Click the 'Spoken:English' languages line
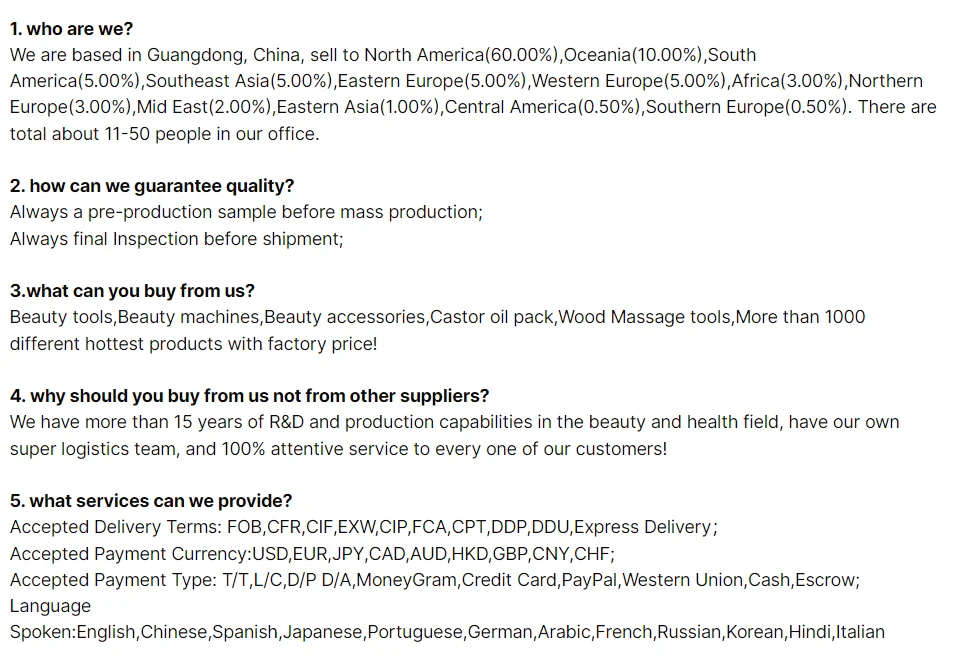This screenshot has height=656, width=954. coord(447,632)
